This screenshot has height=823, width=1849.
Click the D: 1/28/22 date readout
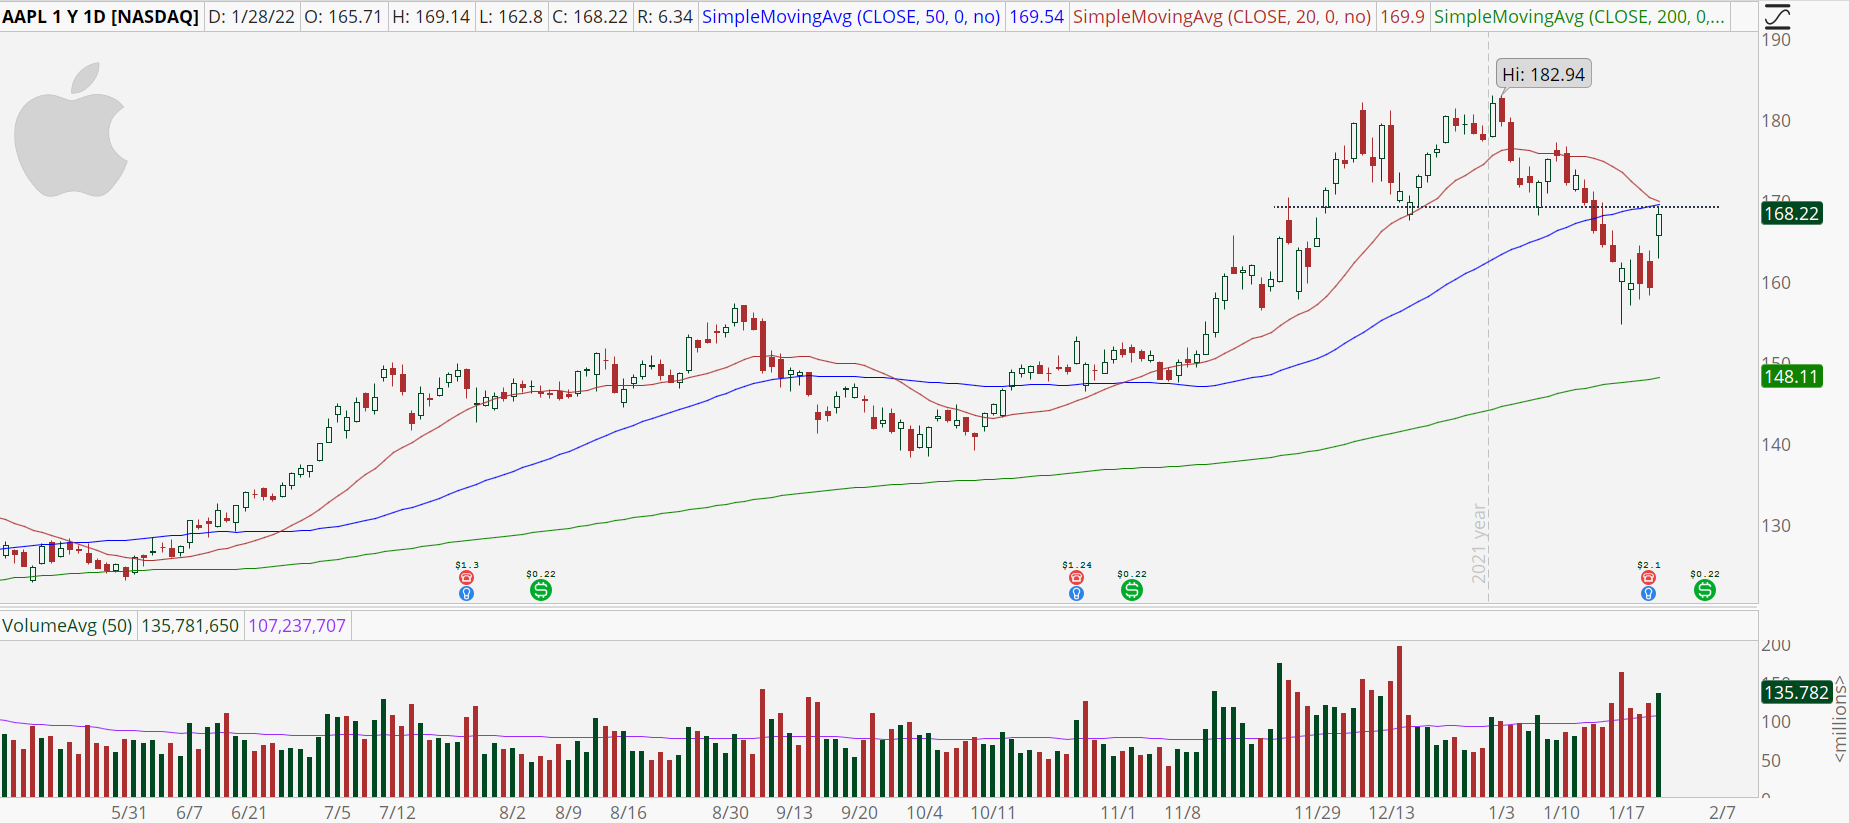pyautogui.click(x=251, y=17)
